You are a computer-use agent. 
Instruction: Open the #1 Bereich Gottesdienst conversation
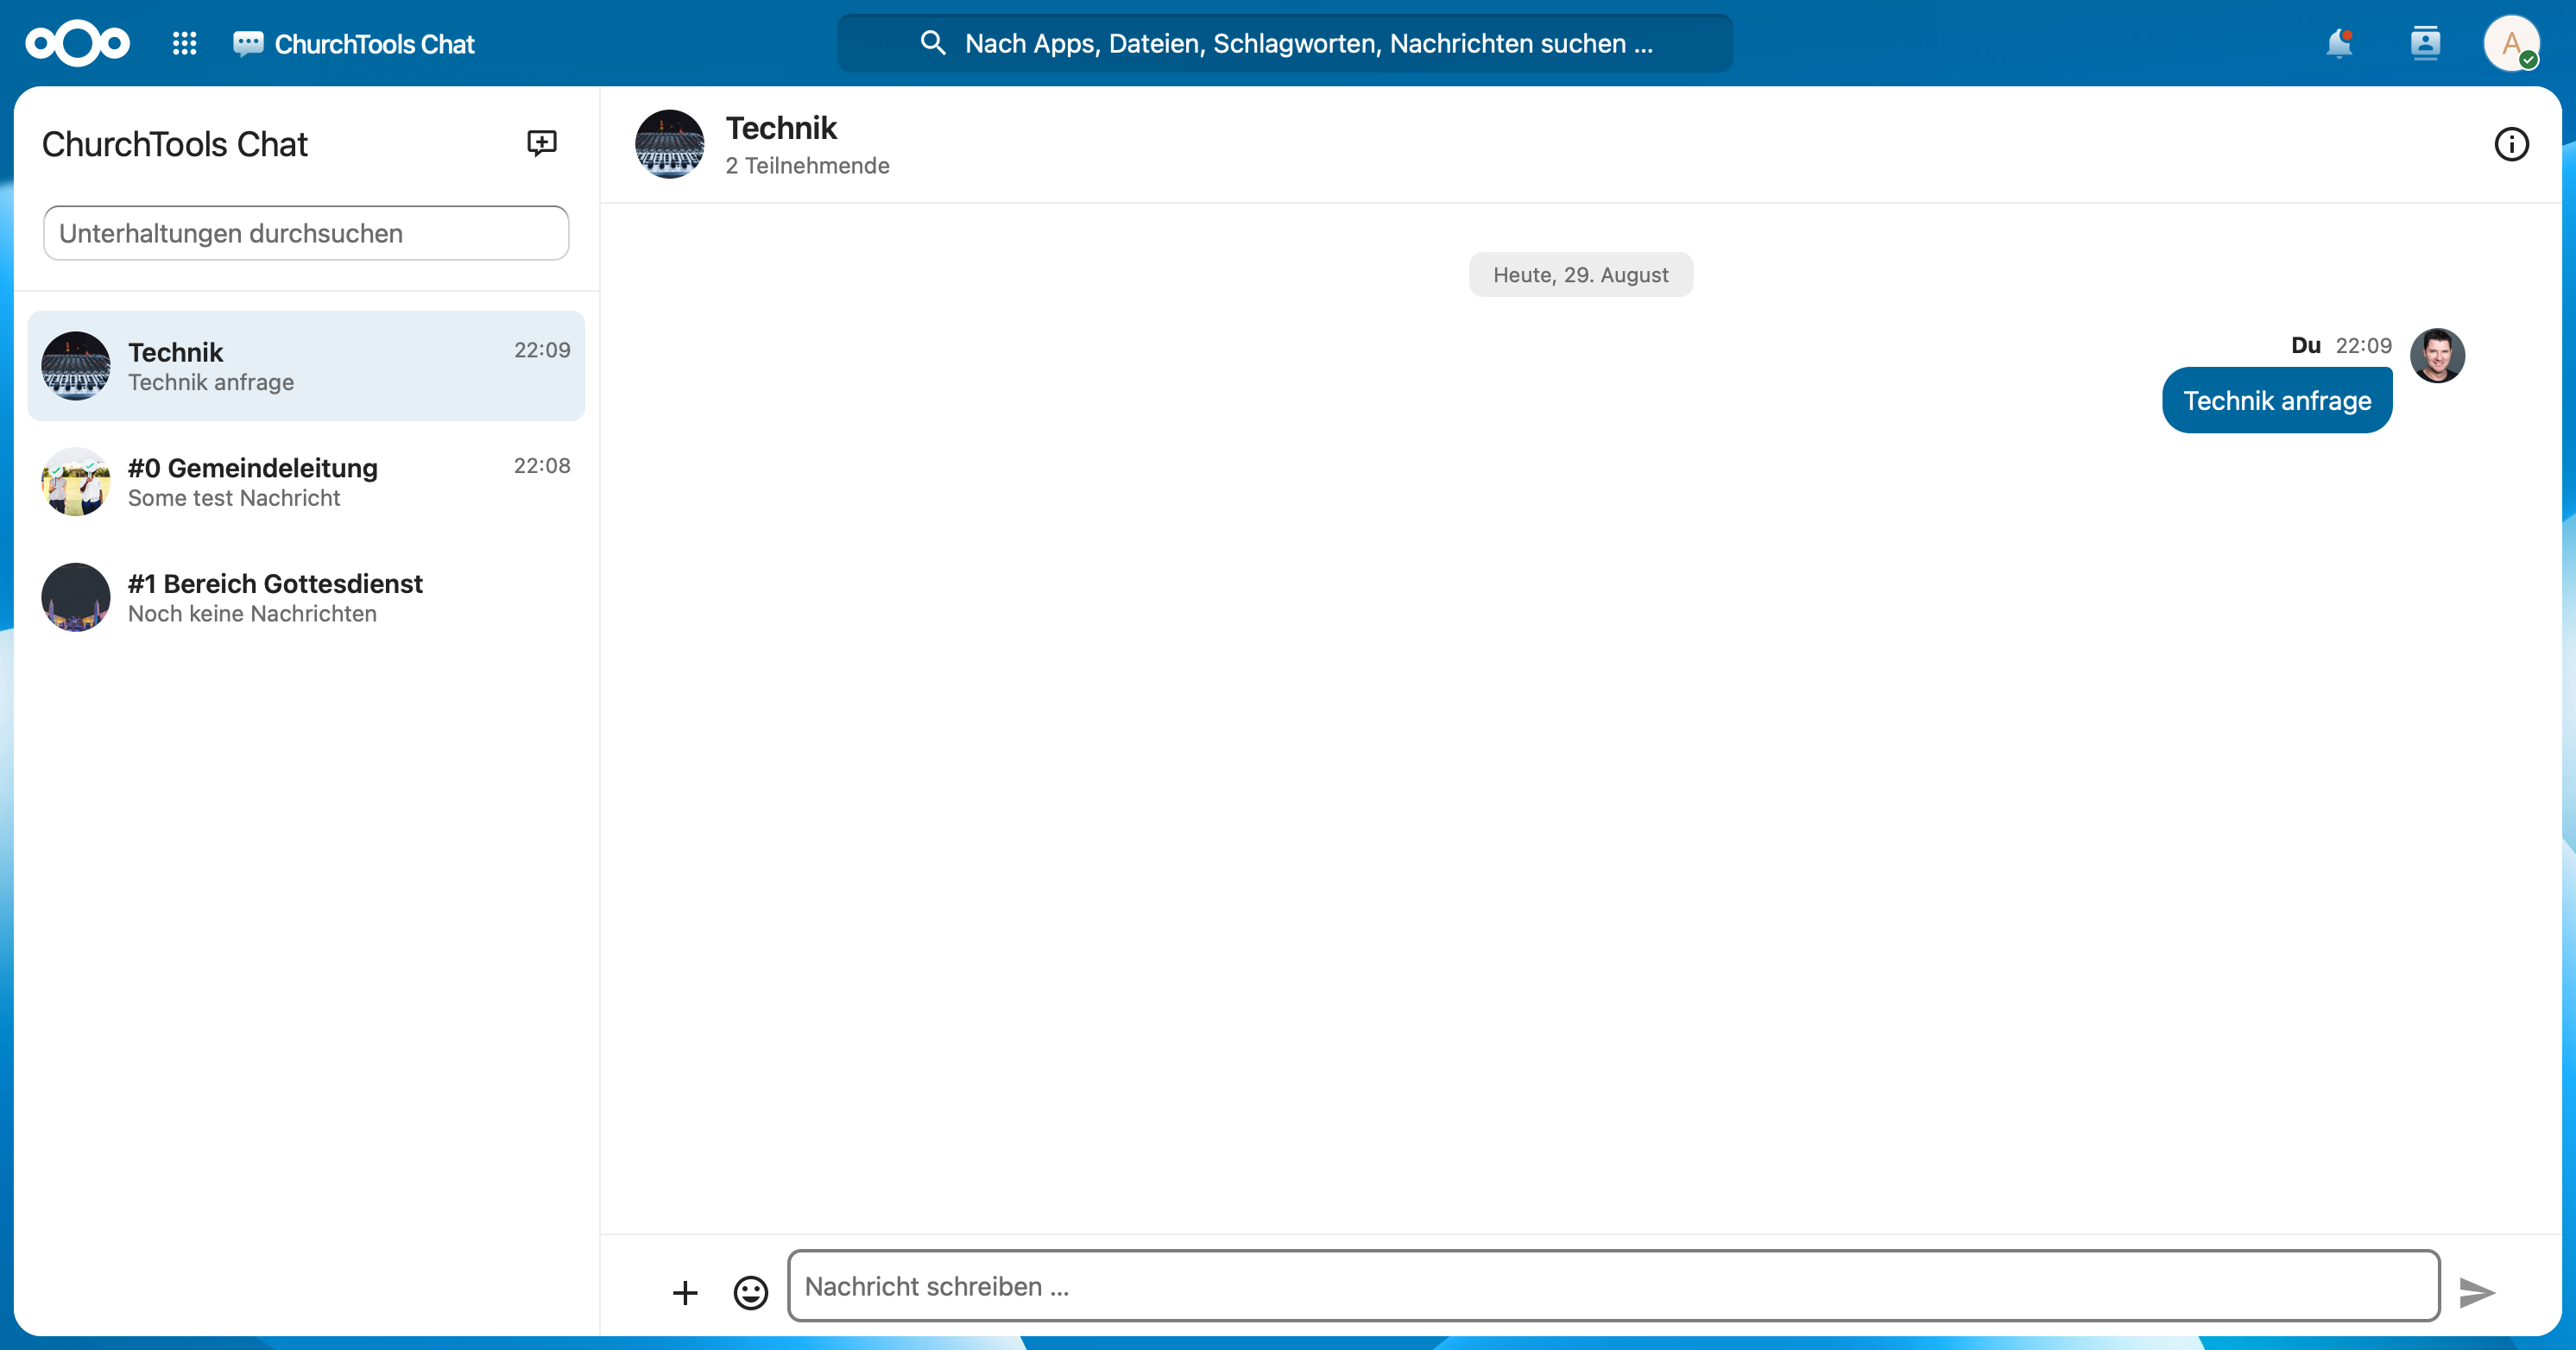(x=306, y=597)
